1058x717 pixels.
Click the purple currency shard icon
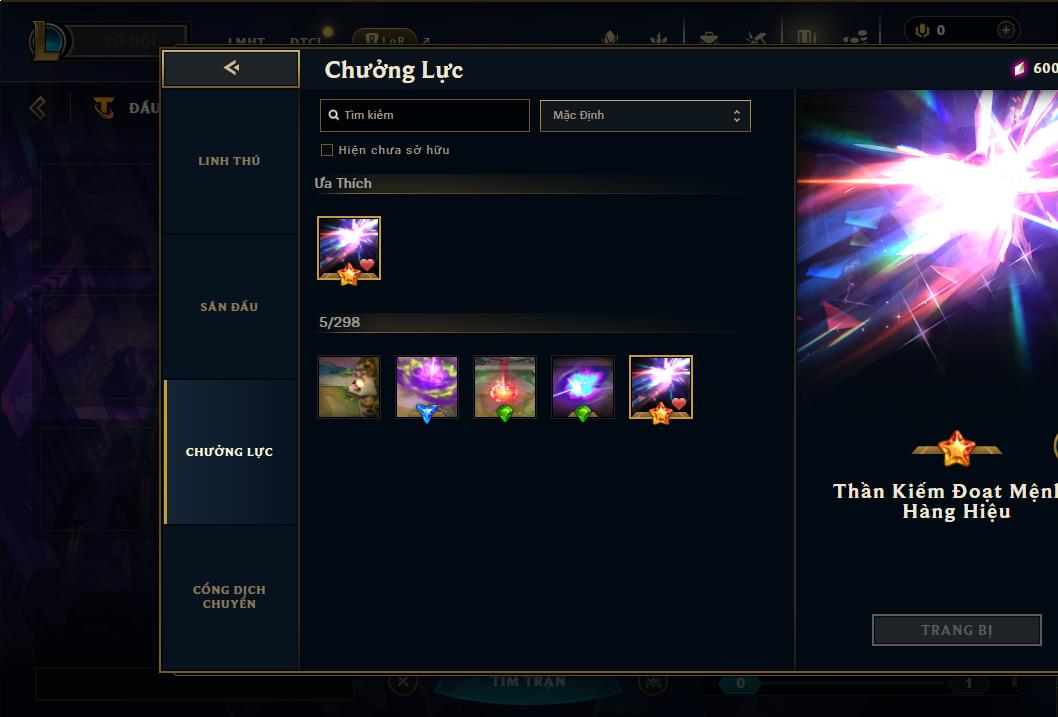click(x=1019, y=68)
